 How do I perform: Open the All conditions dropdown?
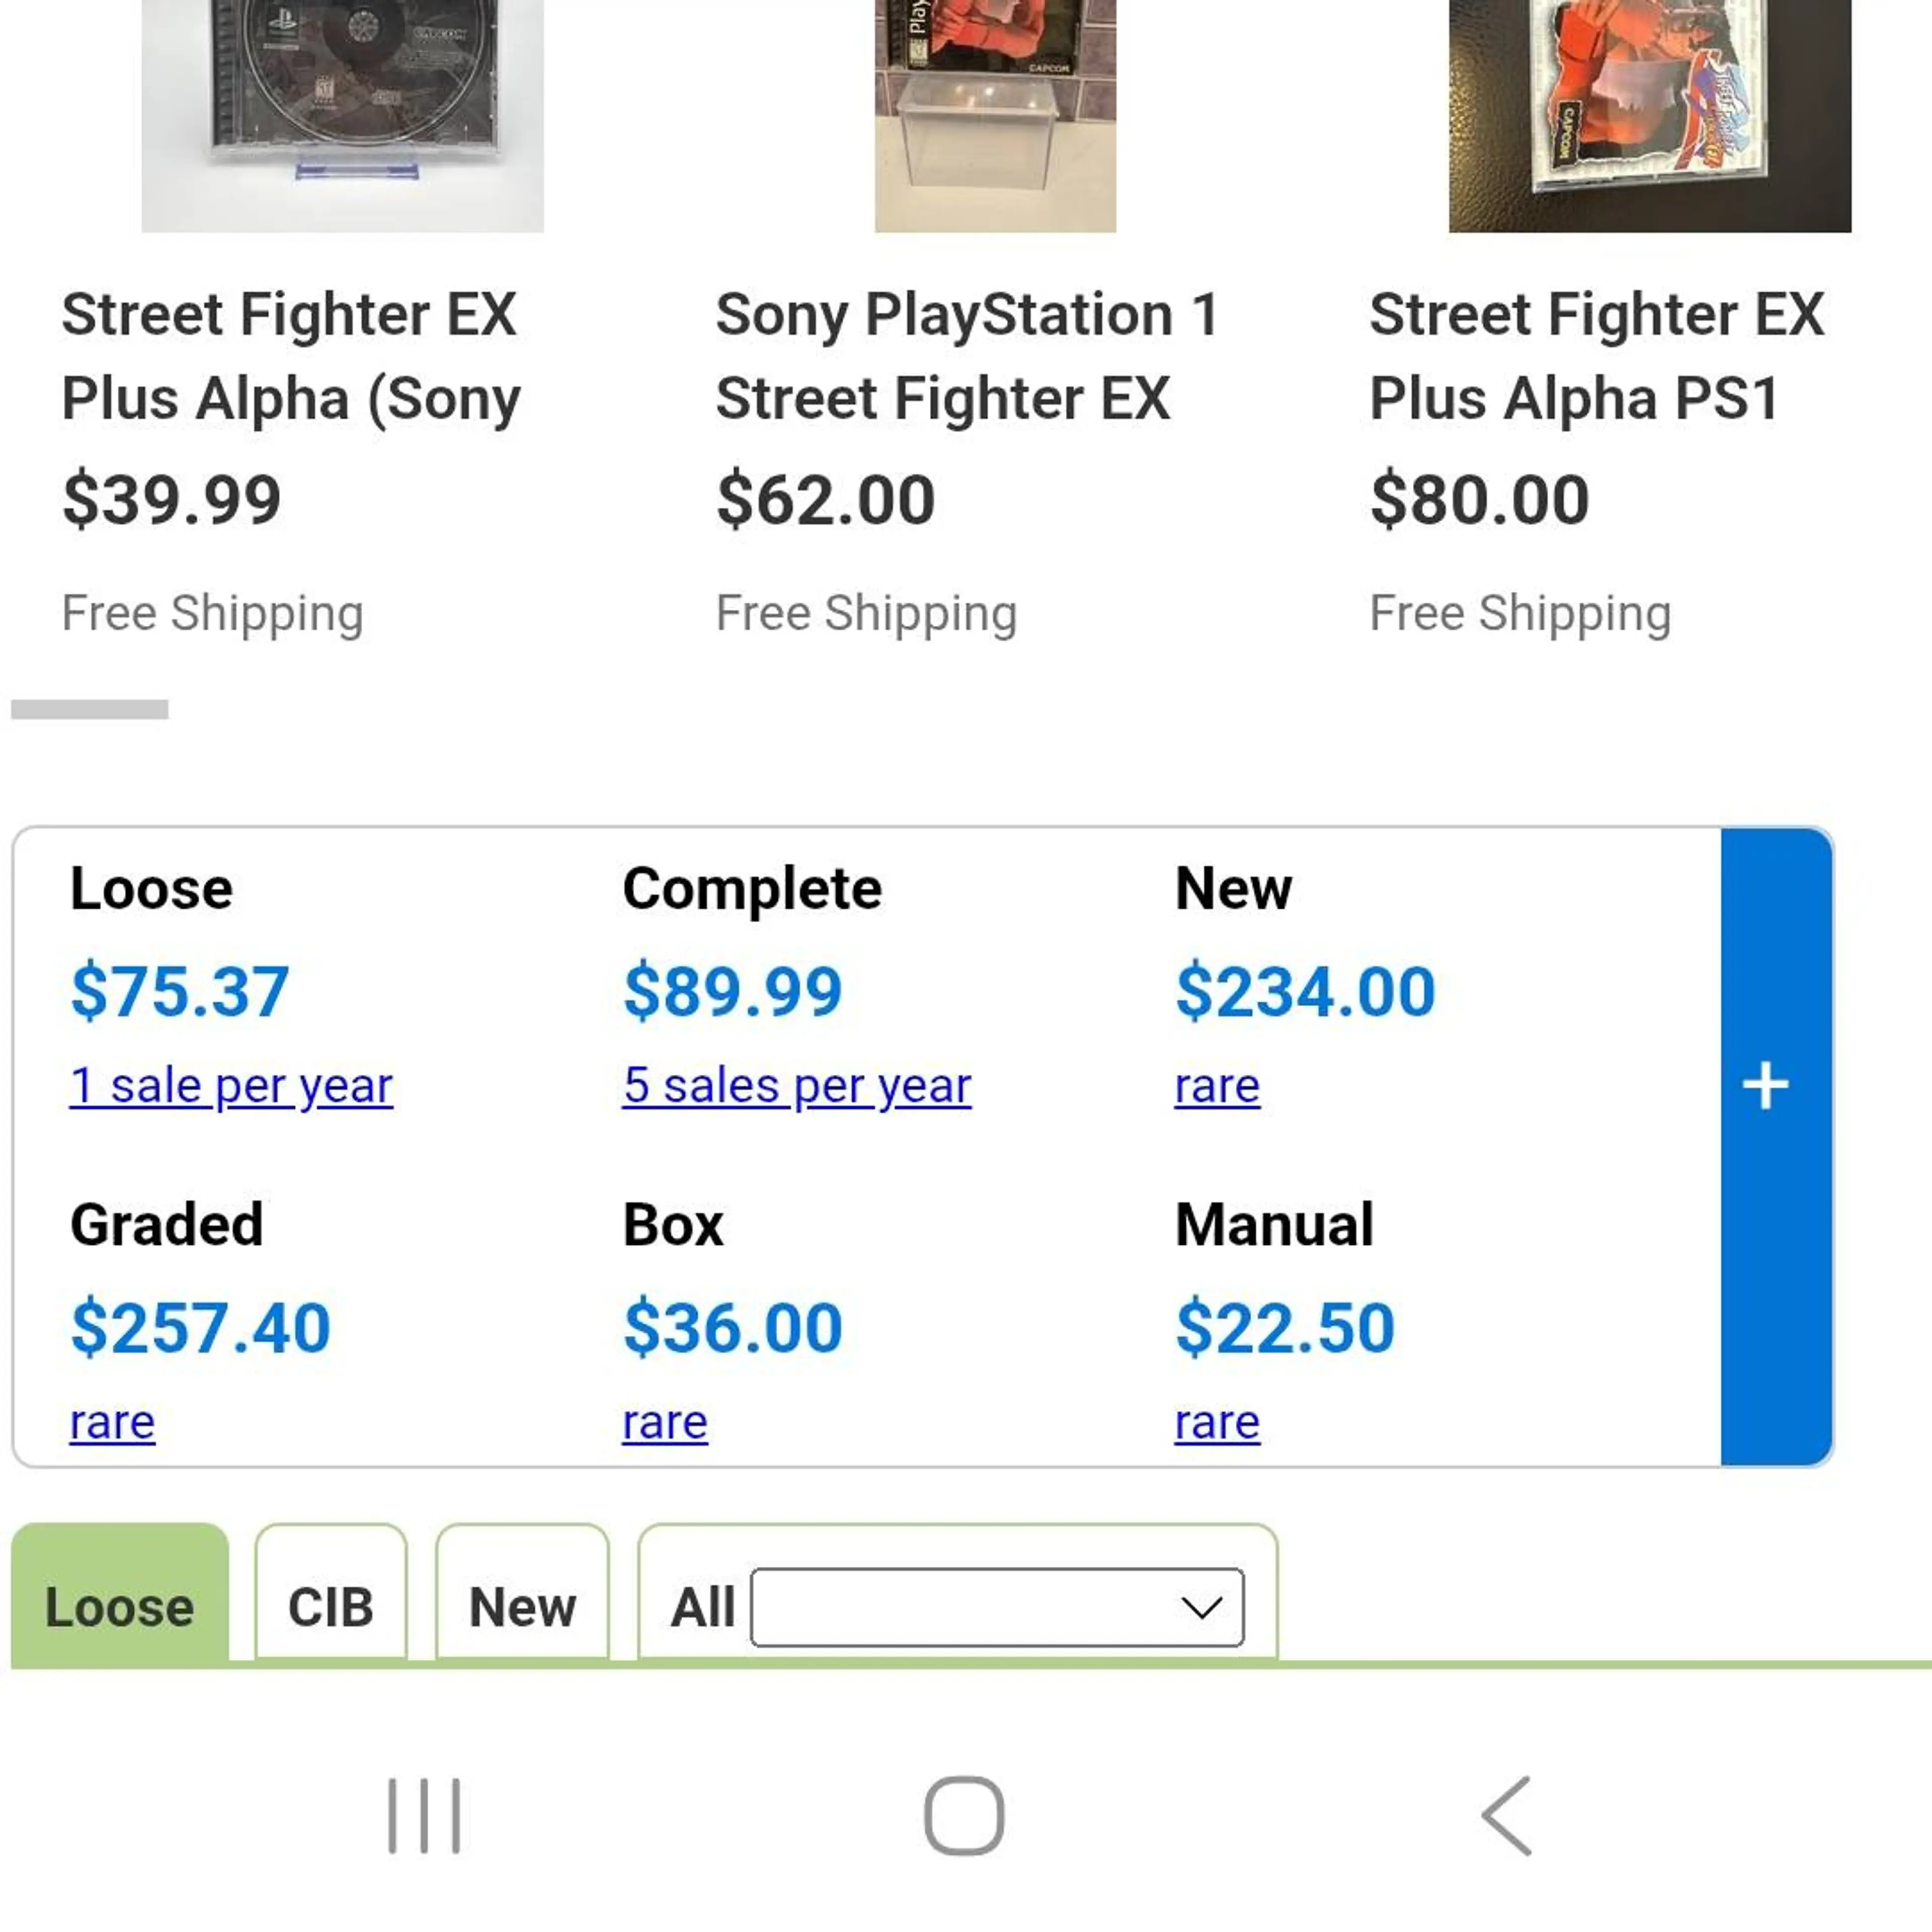tap(997, 1607)
